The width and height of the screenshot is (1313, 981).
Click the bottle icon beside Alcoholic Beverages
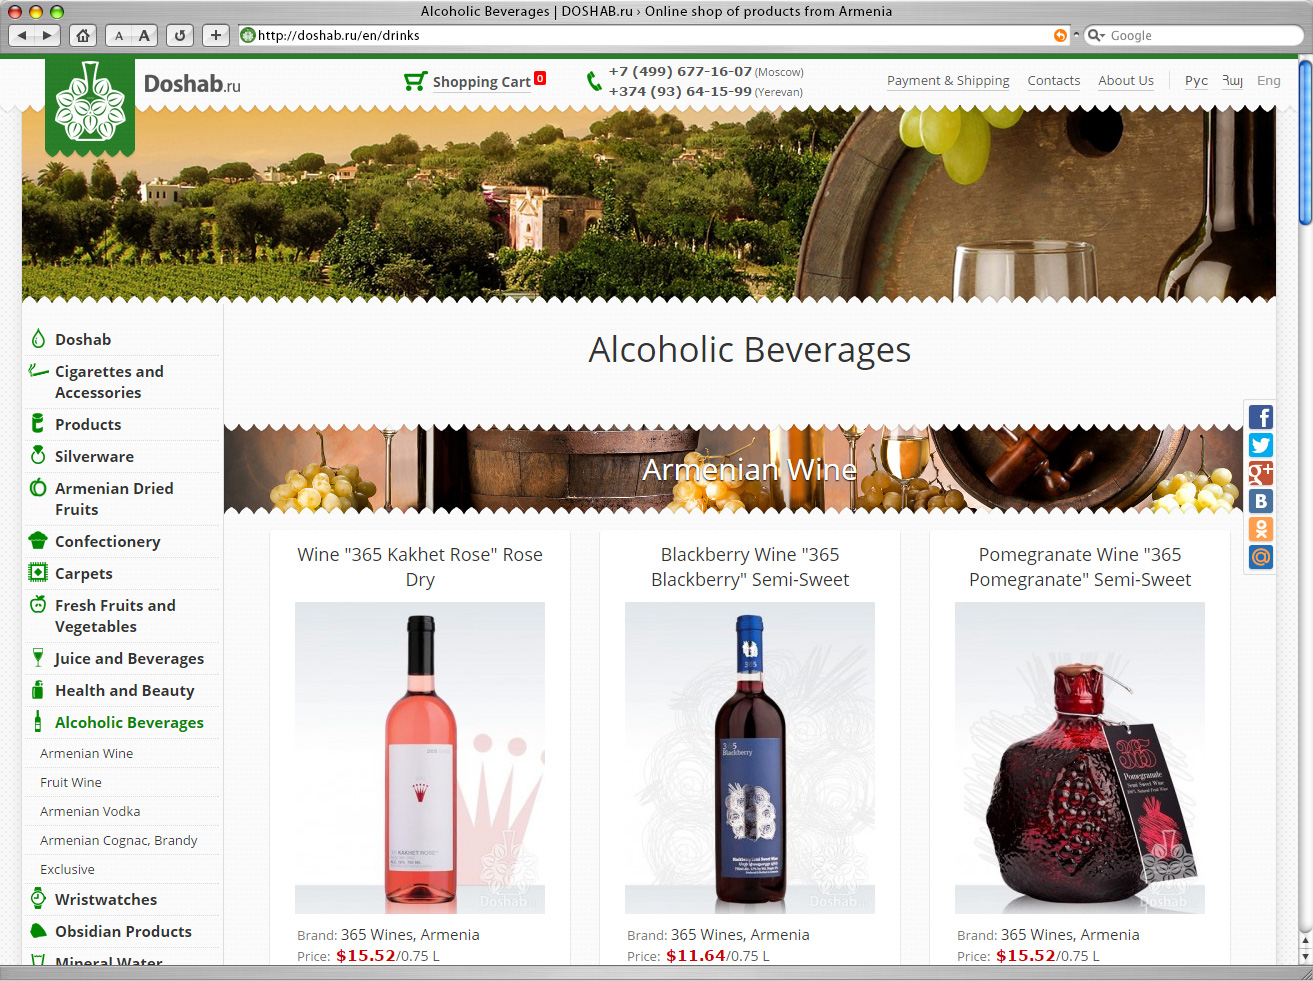tap(38, 721)
